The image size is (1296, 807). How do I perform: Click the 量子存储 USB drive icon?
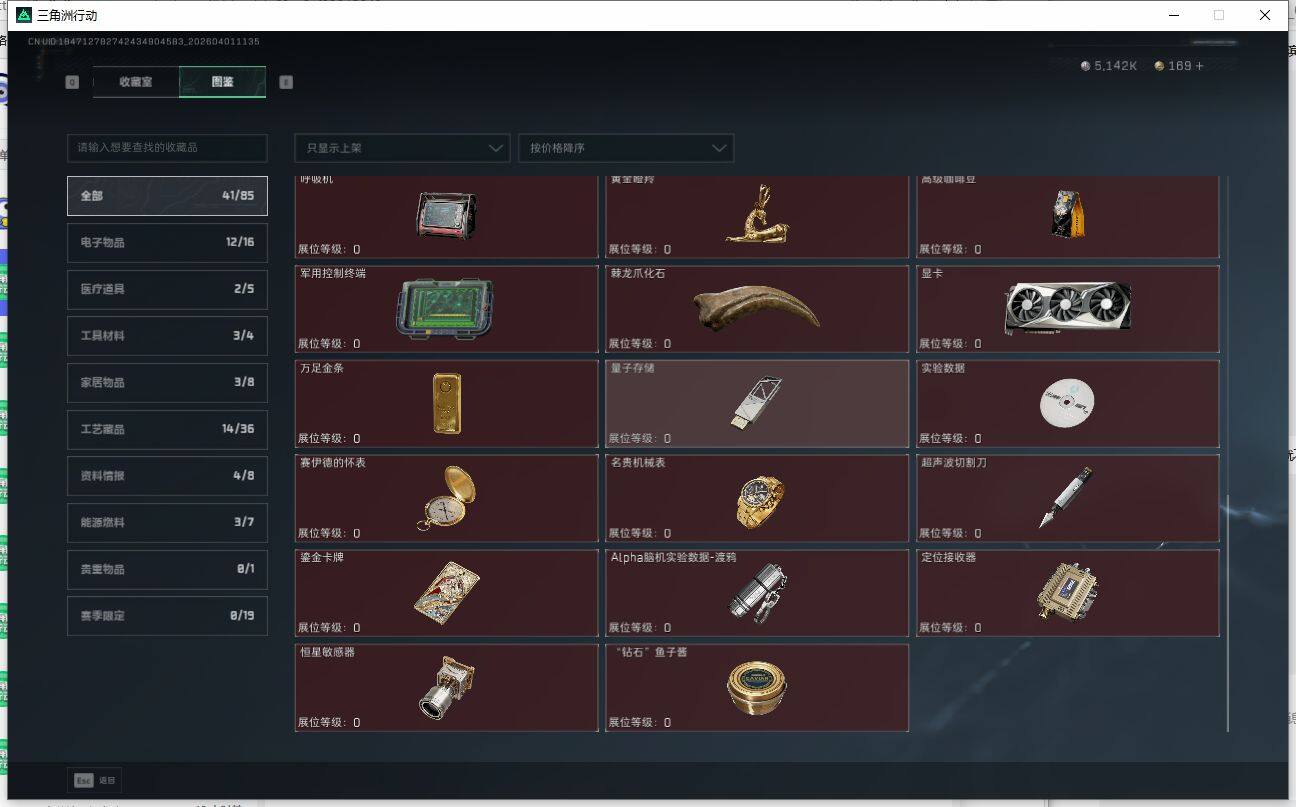tap(756, 403)
